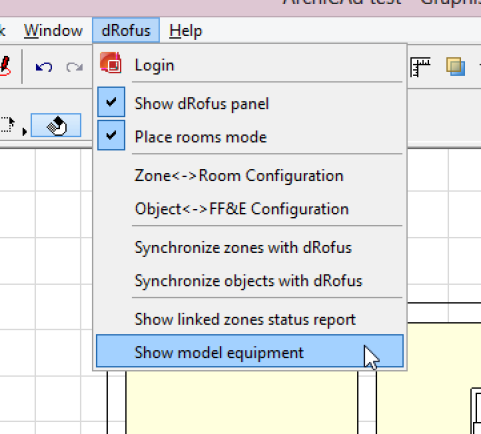Expand the marquee tool flyout arrow

(24, 132)
